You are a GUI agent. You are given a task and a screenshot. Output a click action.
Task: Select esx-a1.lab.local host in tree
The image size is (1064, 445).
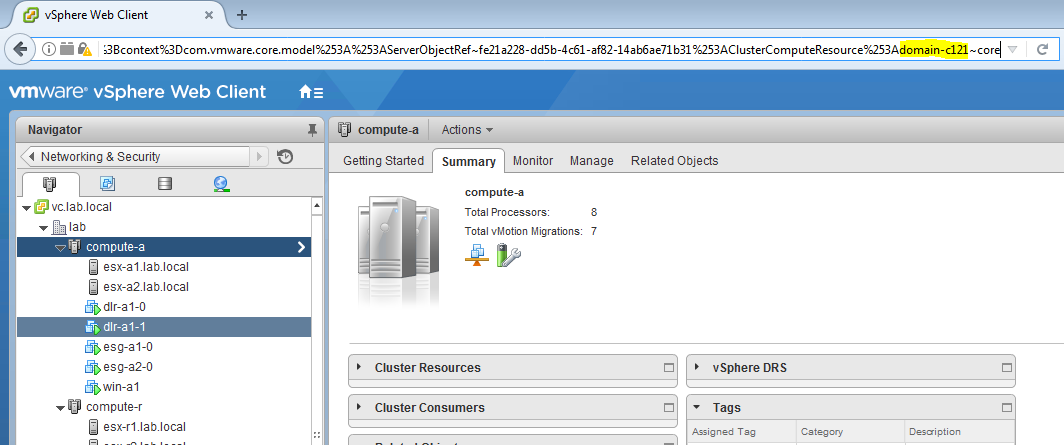(146, 267)
